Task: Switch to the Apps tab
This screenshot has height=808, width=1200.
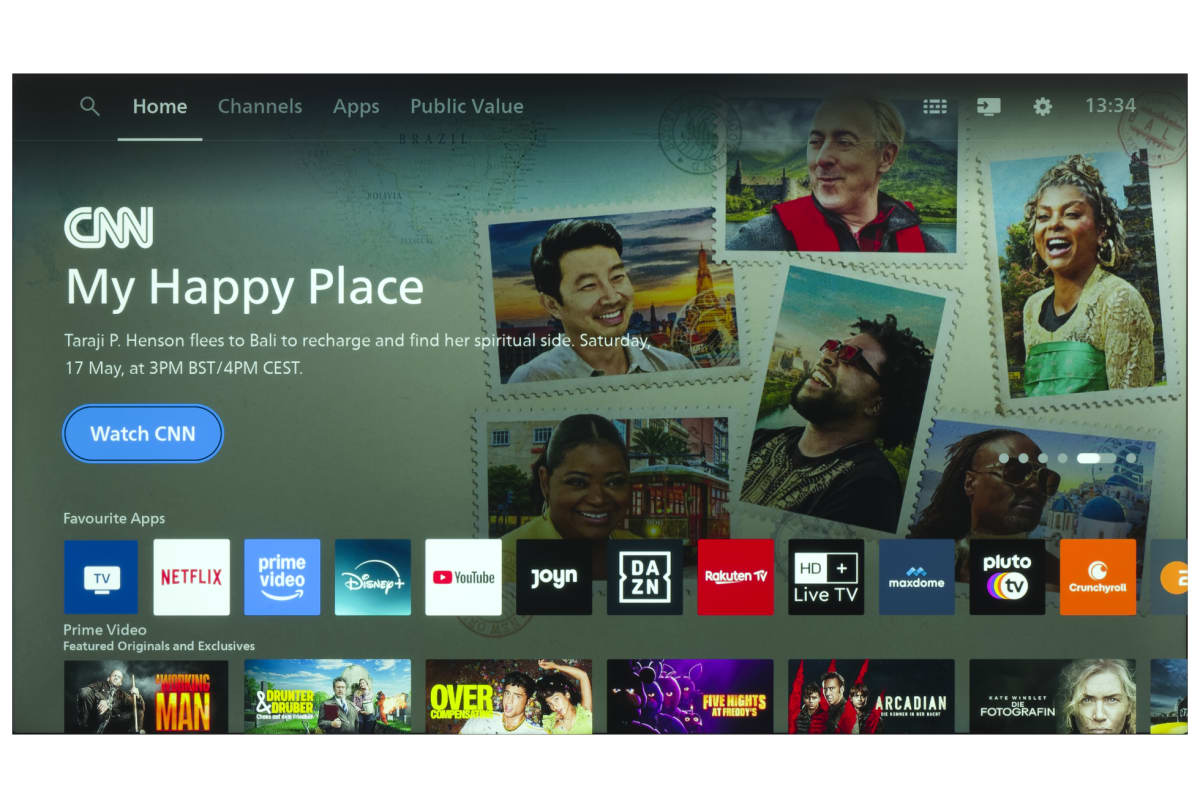Action: (356, 106)
